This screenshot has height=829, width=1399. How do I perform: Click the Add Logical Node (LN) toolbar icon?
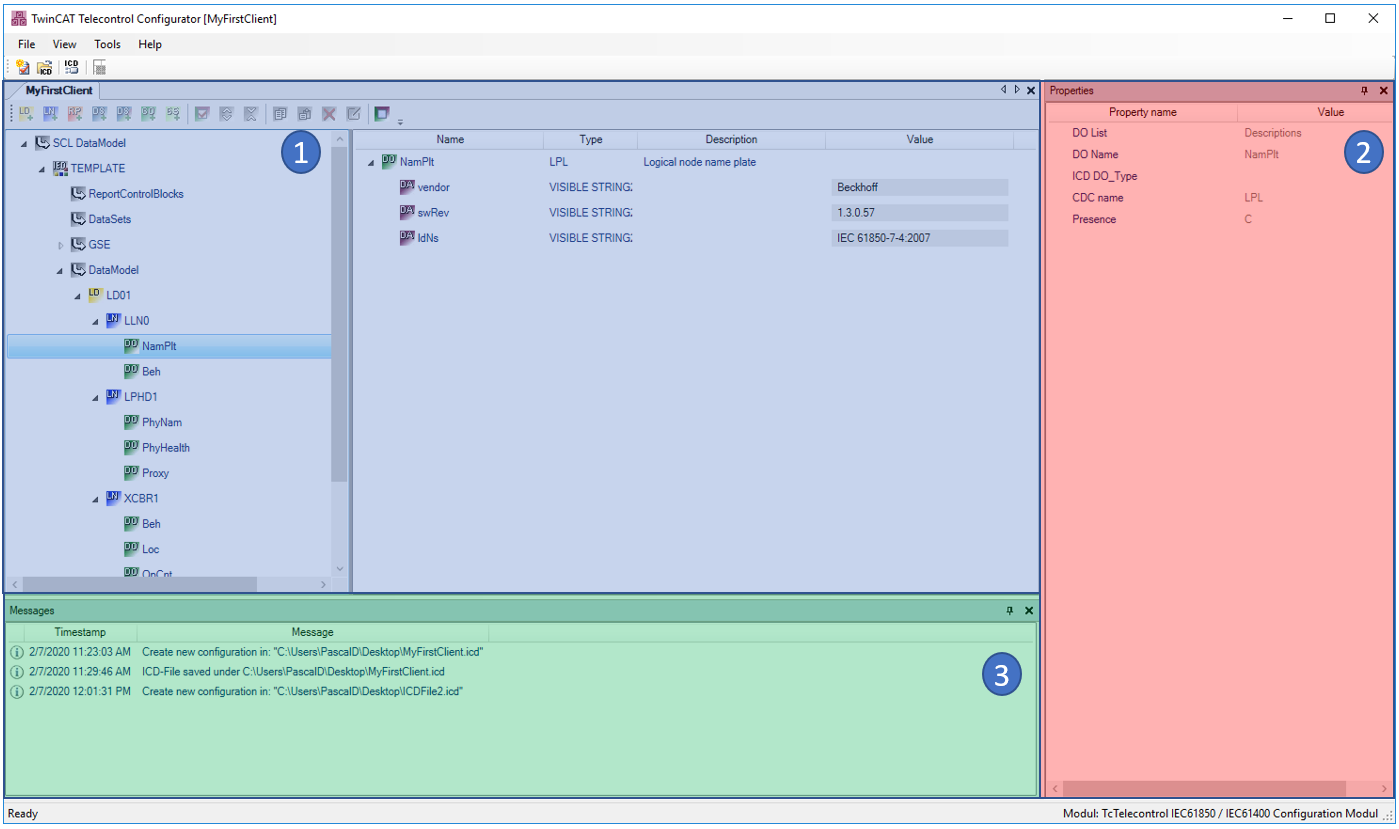pos(49,113)
